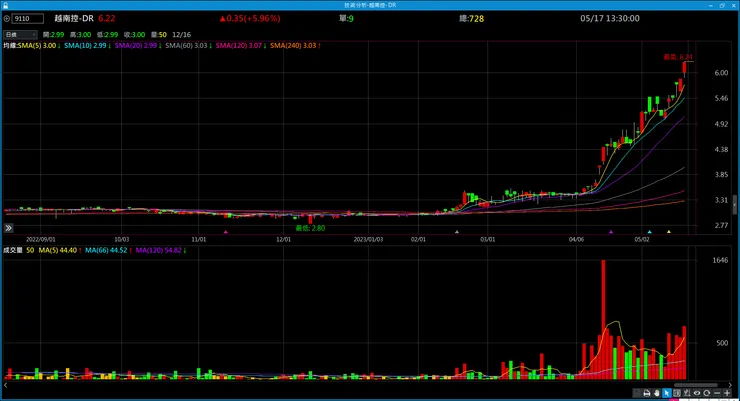Viewport: 740px width, 401px height.
Task: Click the cyan triangle marker near 05/02
Action: click(x=649, y=232)
